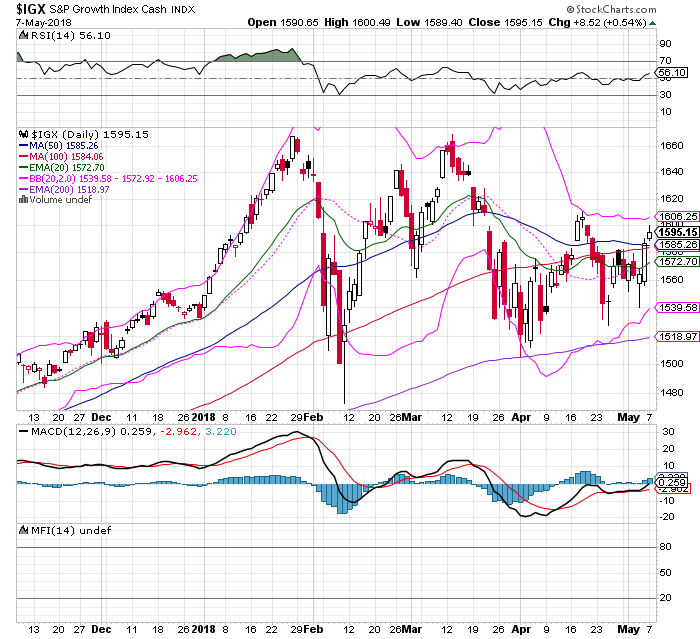The height and width of the screenshot is (639, 700).
Task: Click the EMA(200) 1518.97 legend entry
Action: (64, 189)
